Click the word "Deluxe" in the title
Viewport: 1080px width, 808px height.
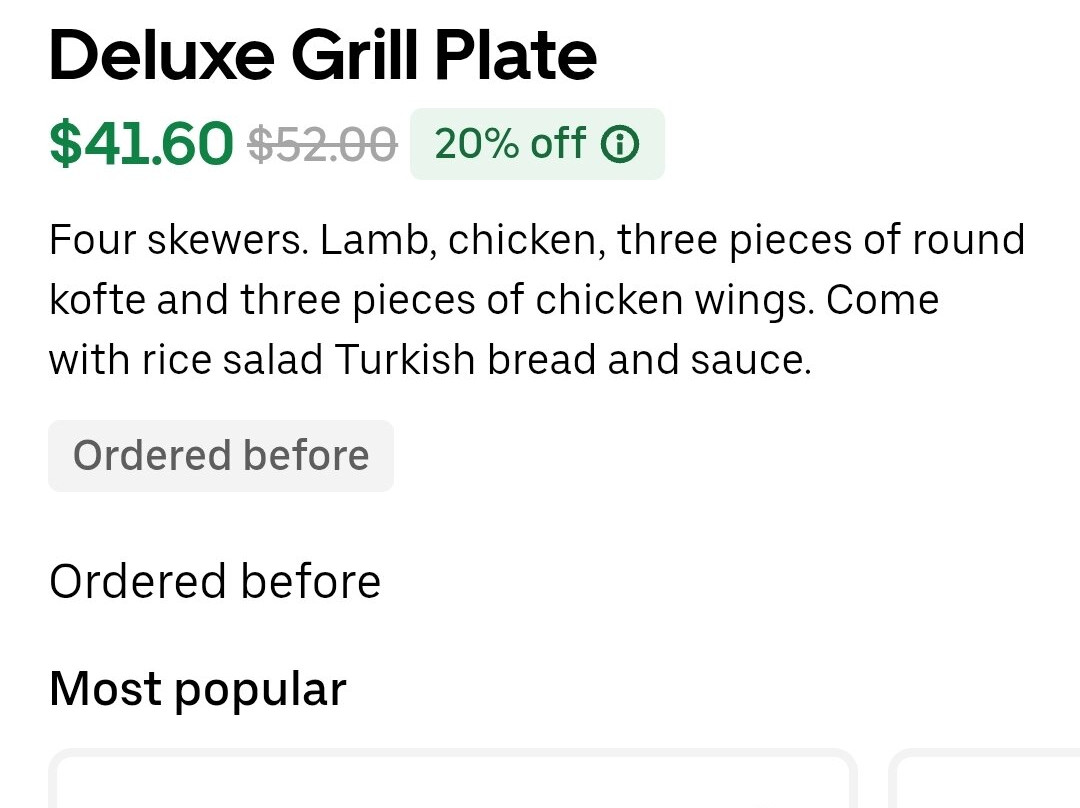(161, 55)
